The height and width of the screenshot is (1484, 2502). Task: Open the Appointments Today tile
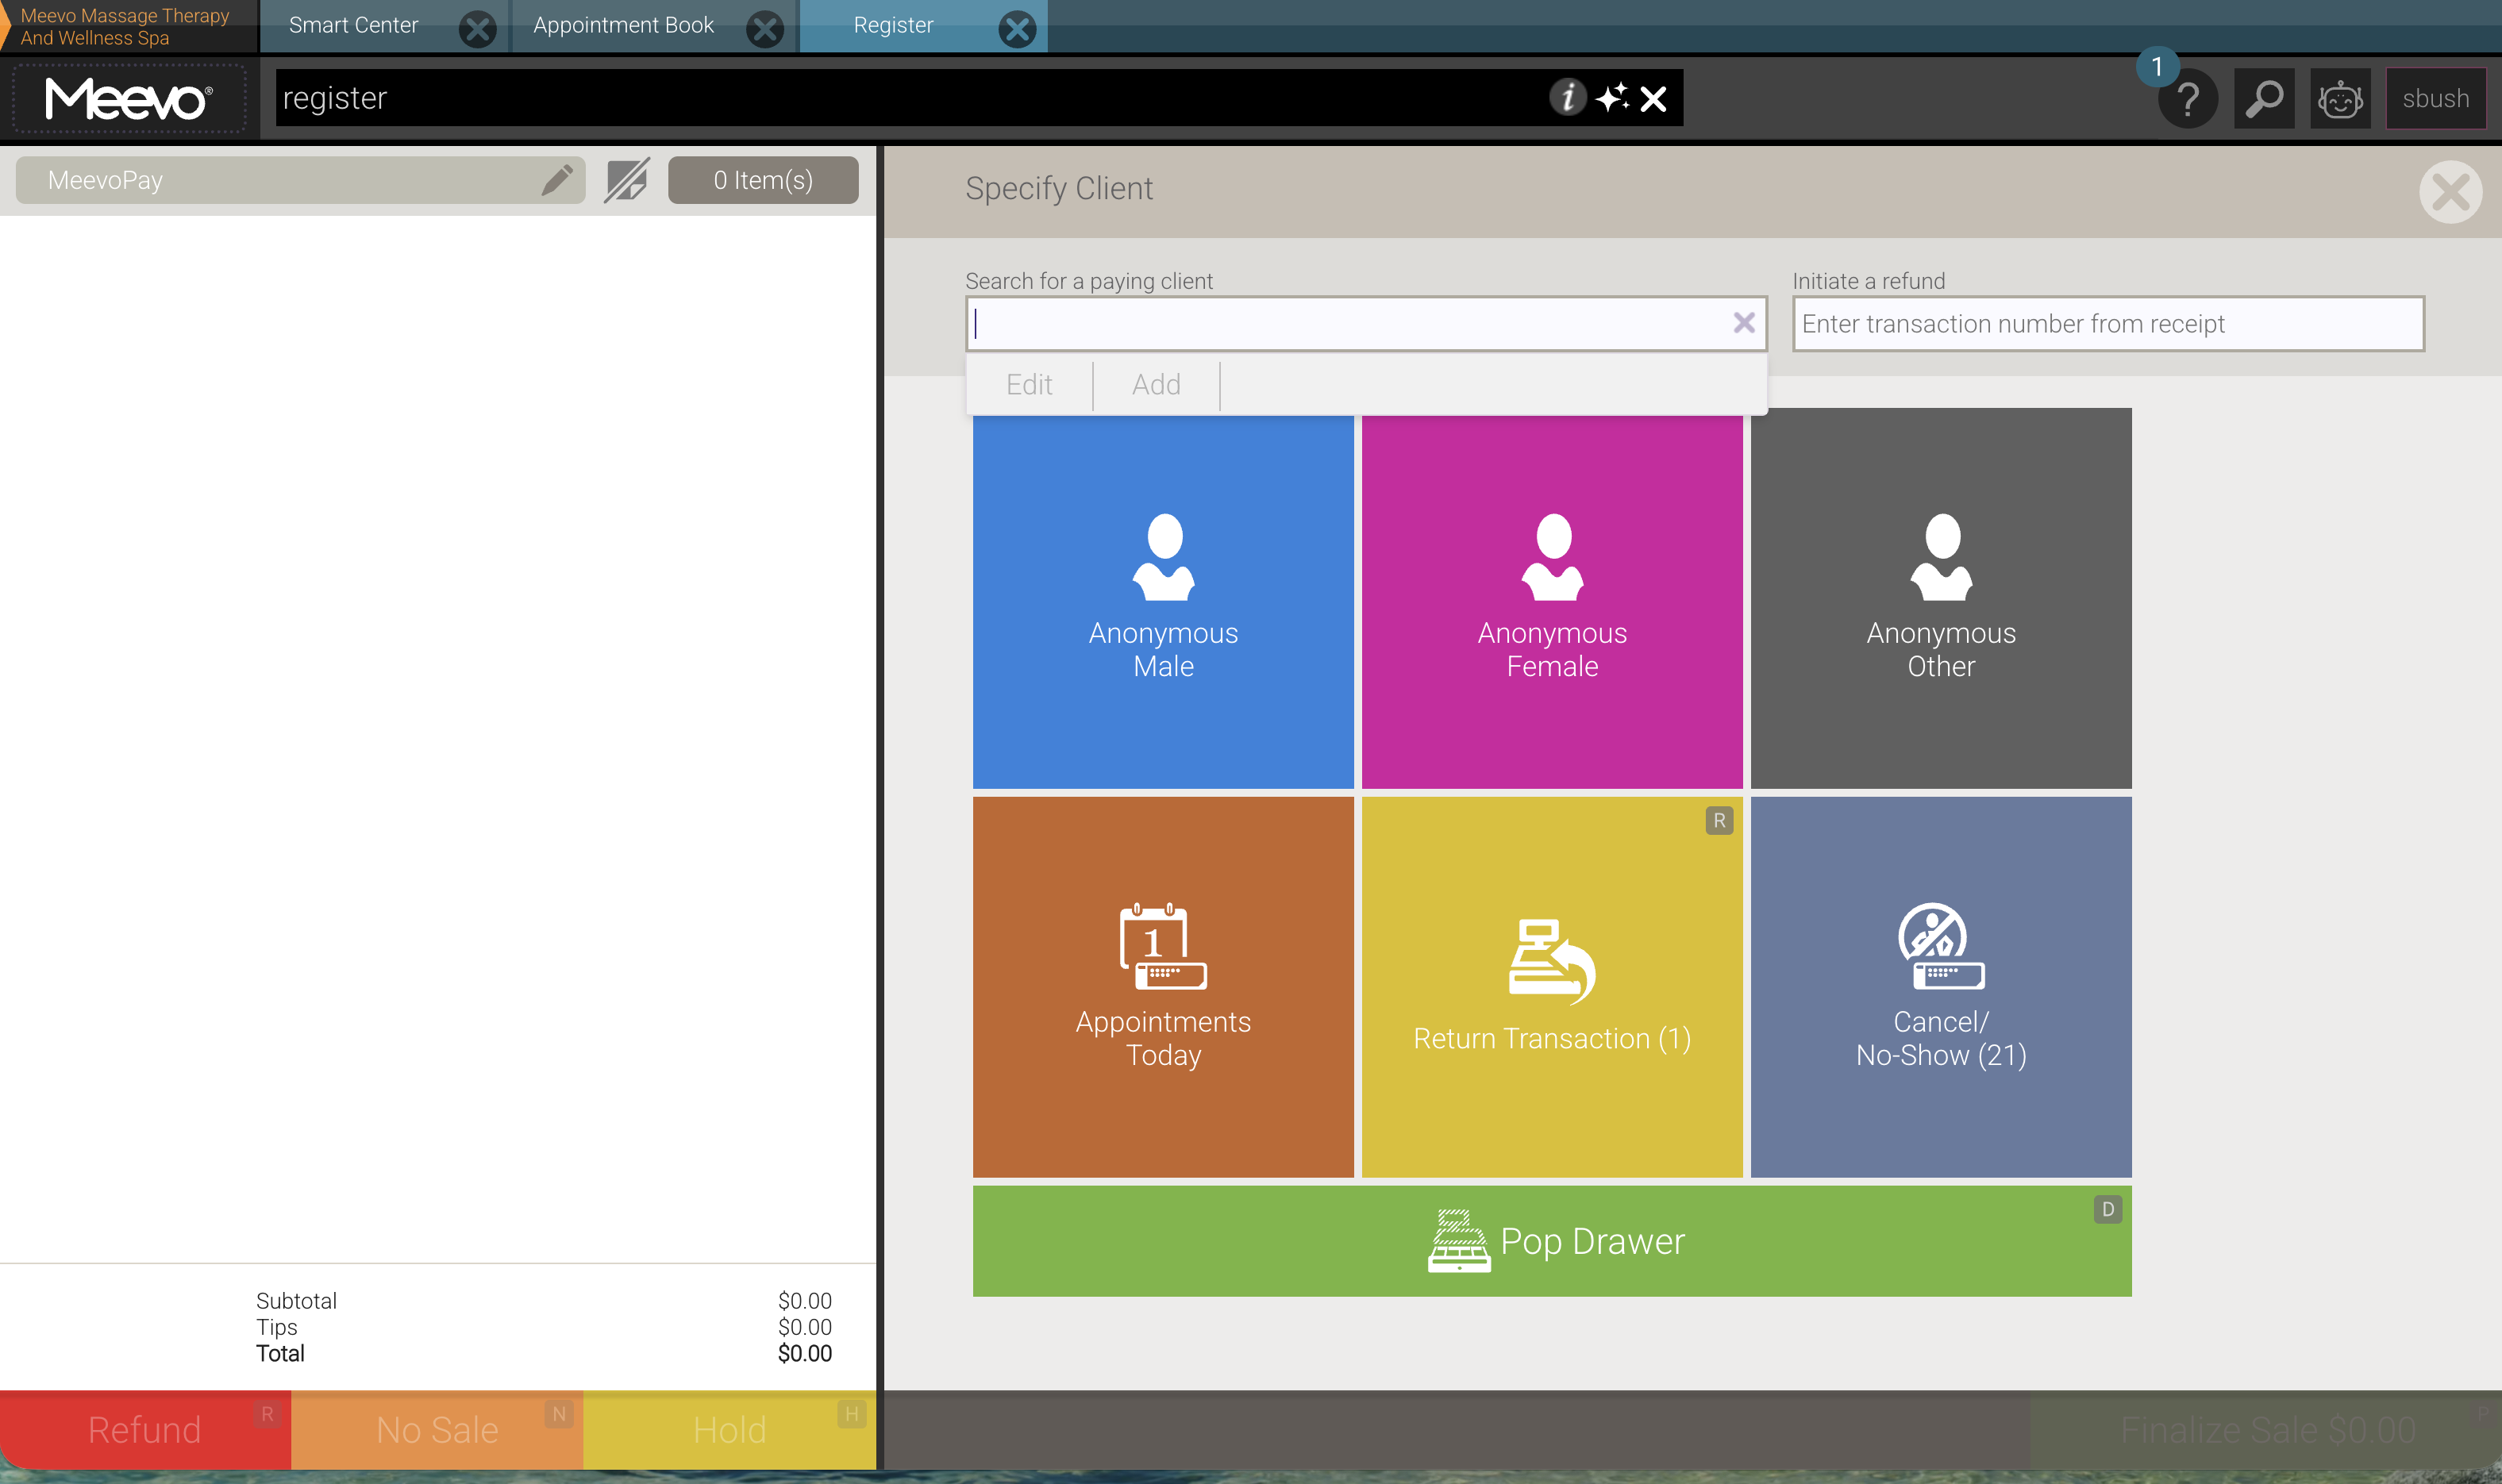pyautogui.click(x=1163, y=987)
